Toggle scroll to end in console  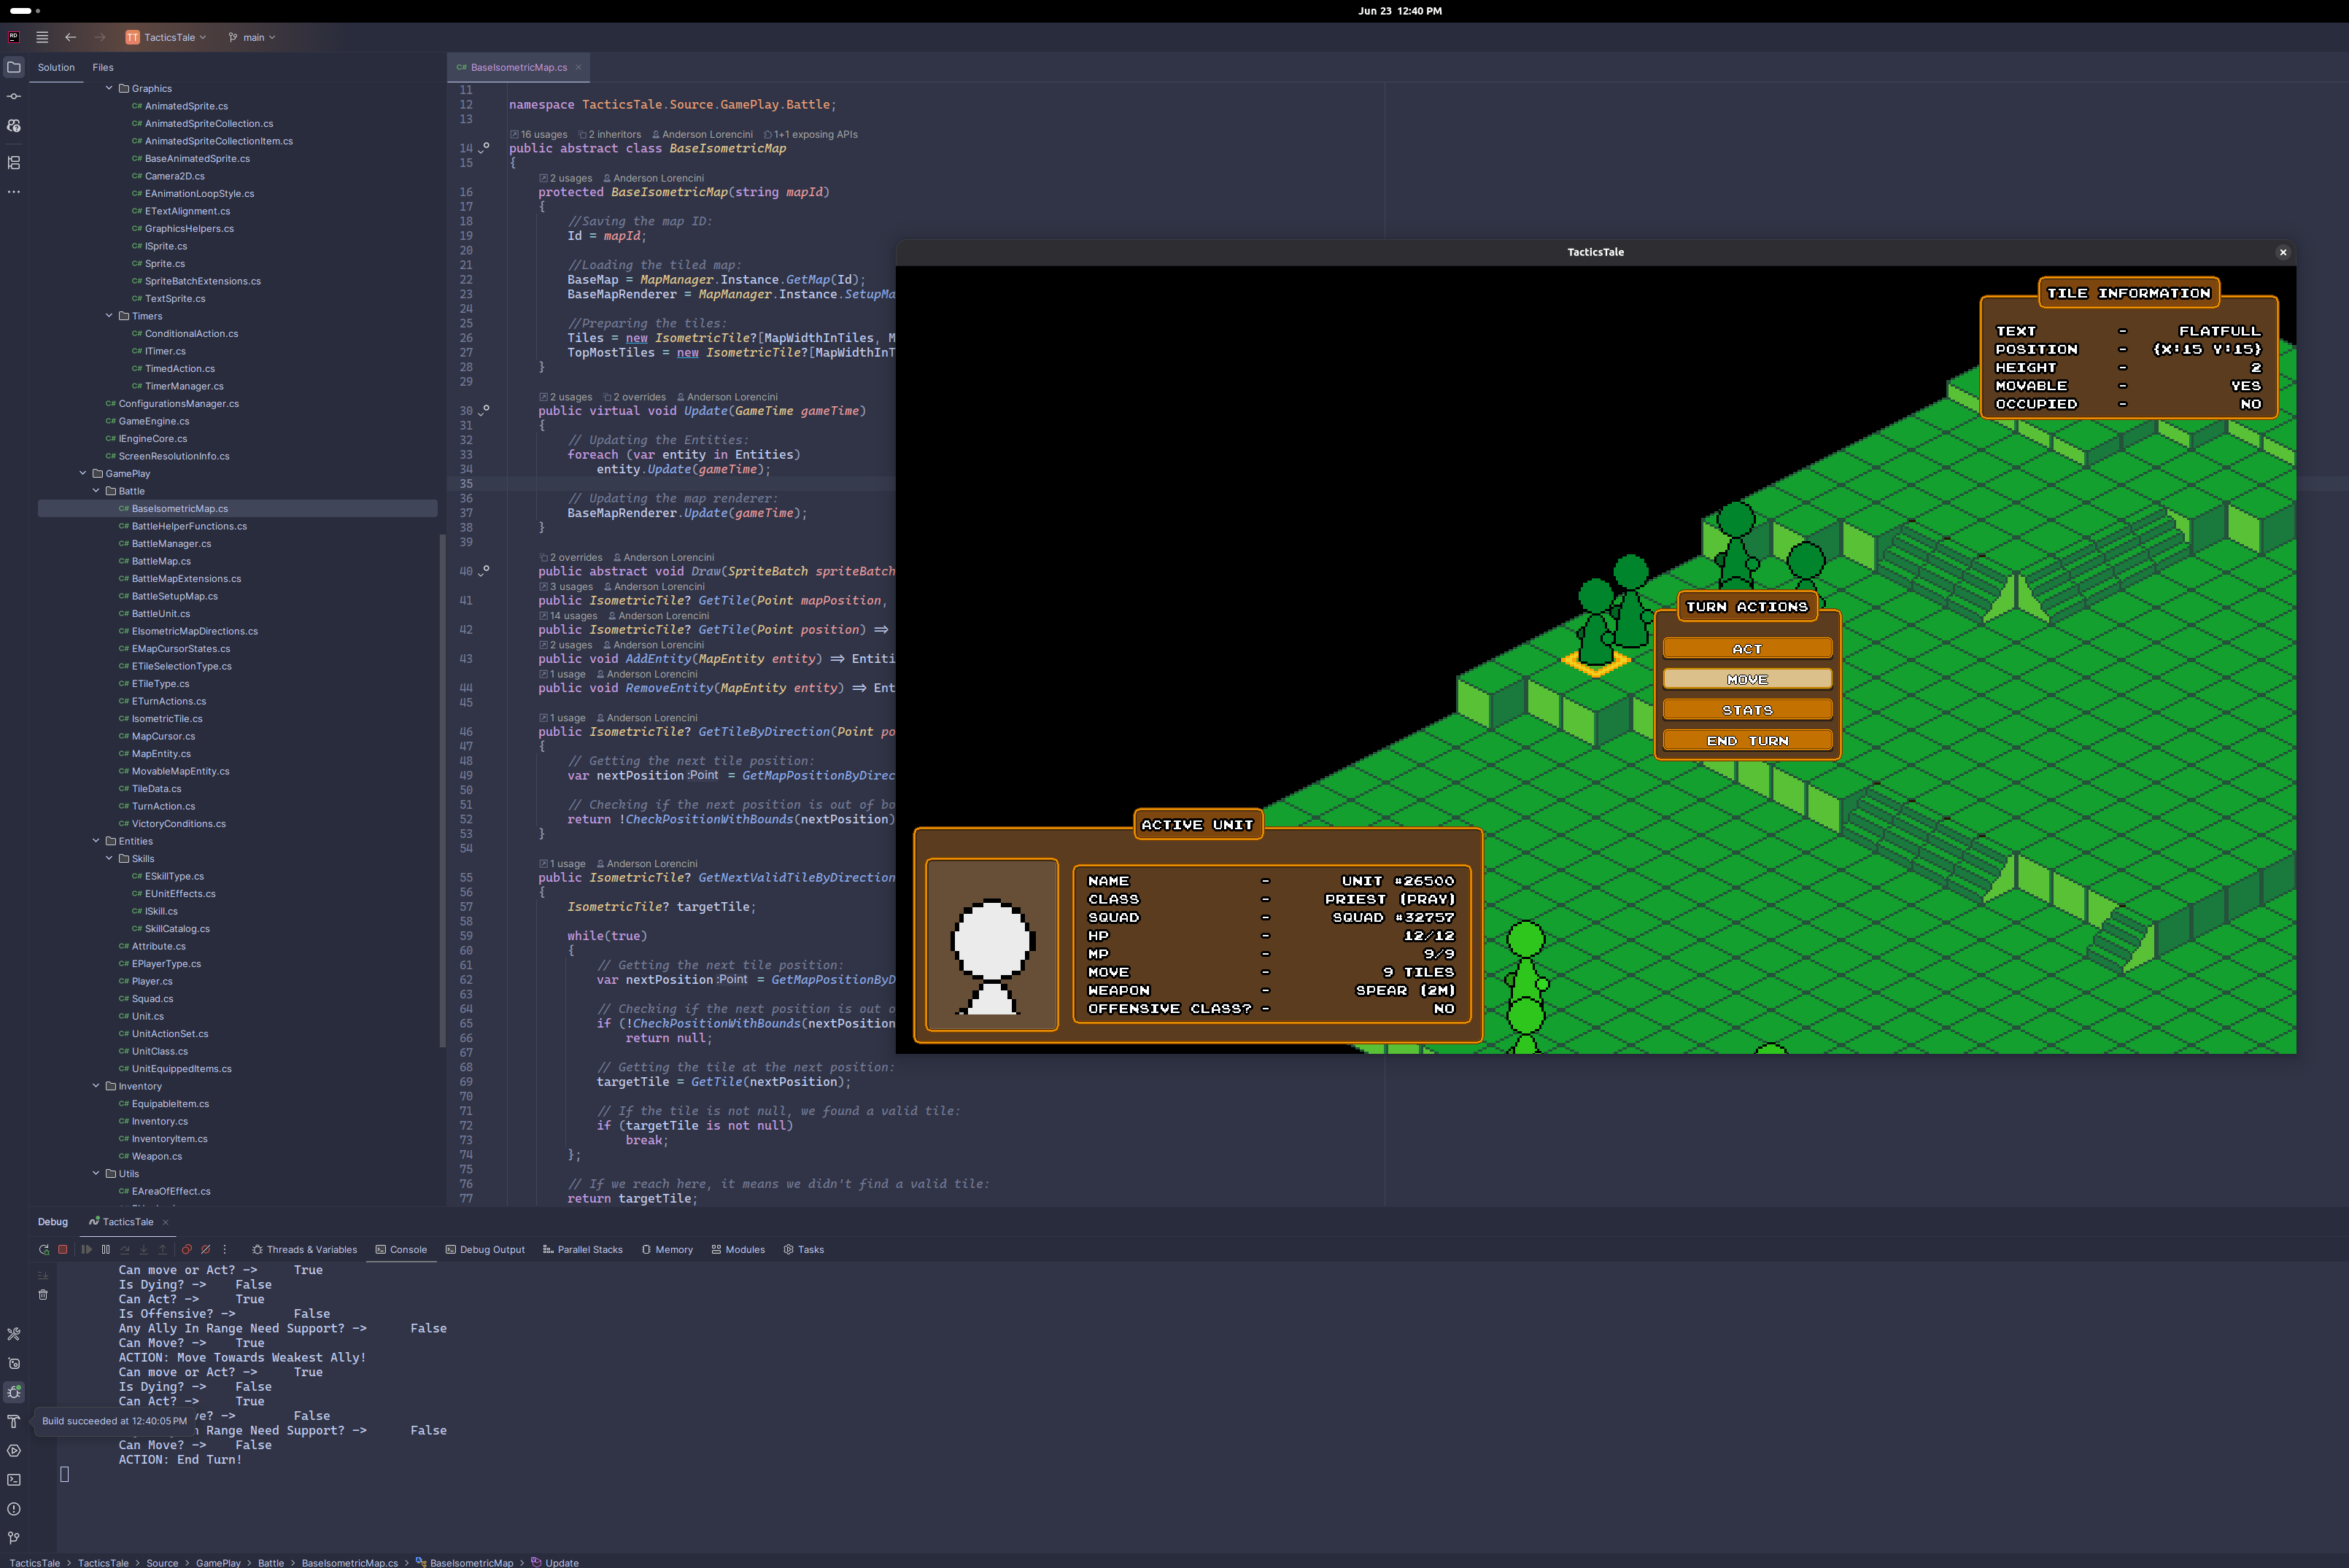click(x=43, y=1275)
